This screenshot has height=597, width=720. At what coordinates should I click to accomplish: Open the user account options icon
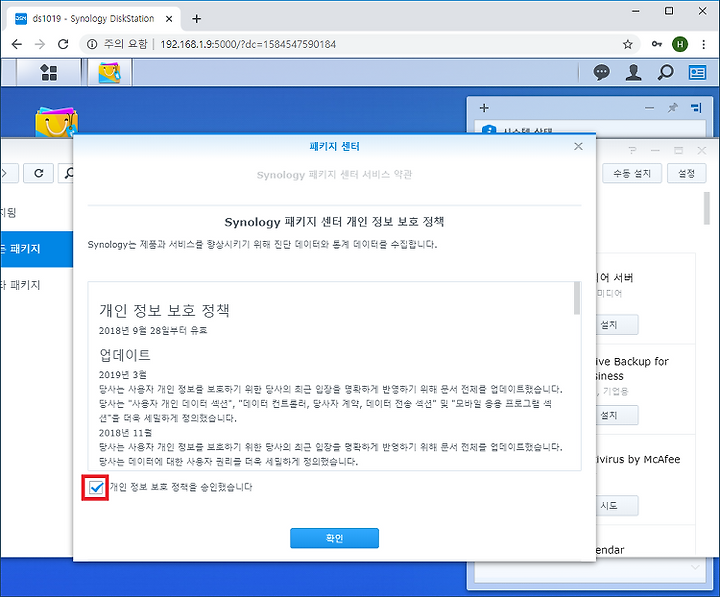click(633, 72)
